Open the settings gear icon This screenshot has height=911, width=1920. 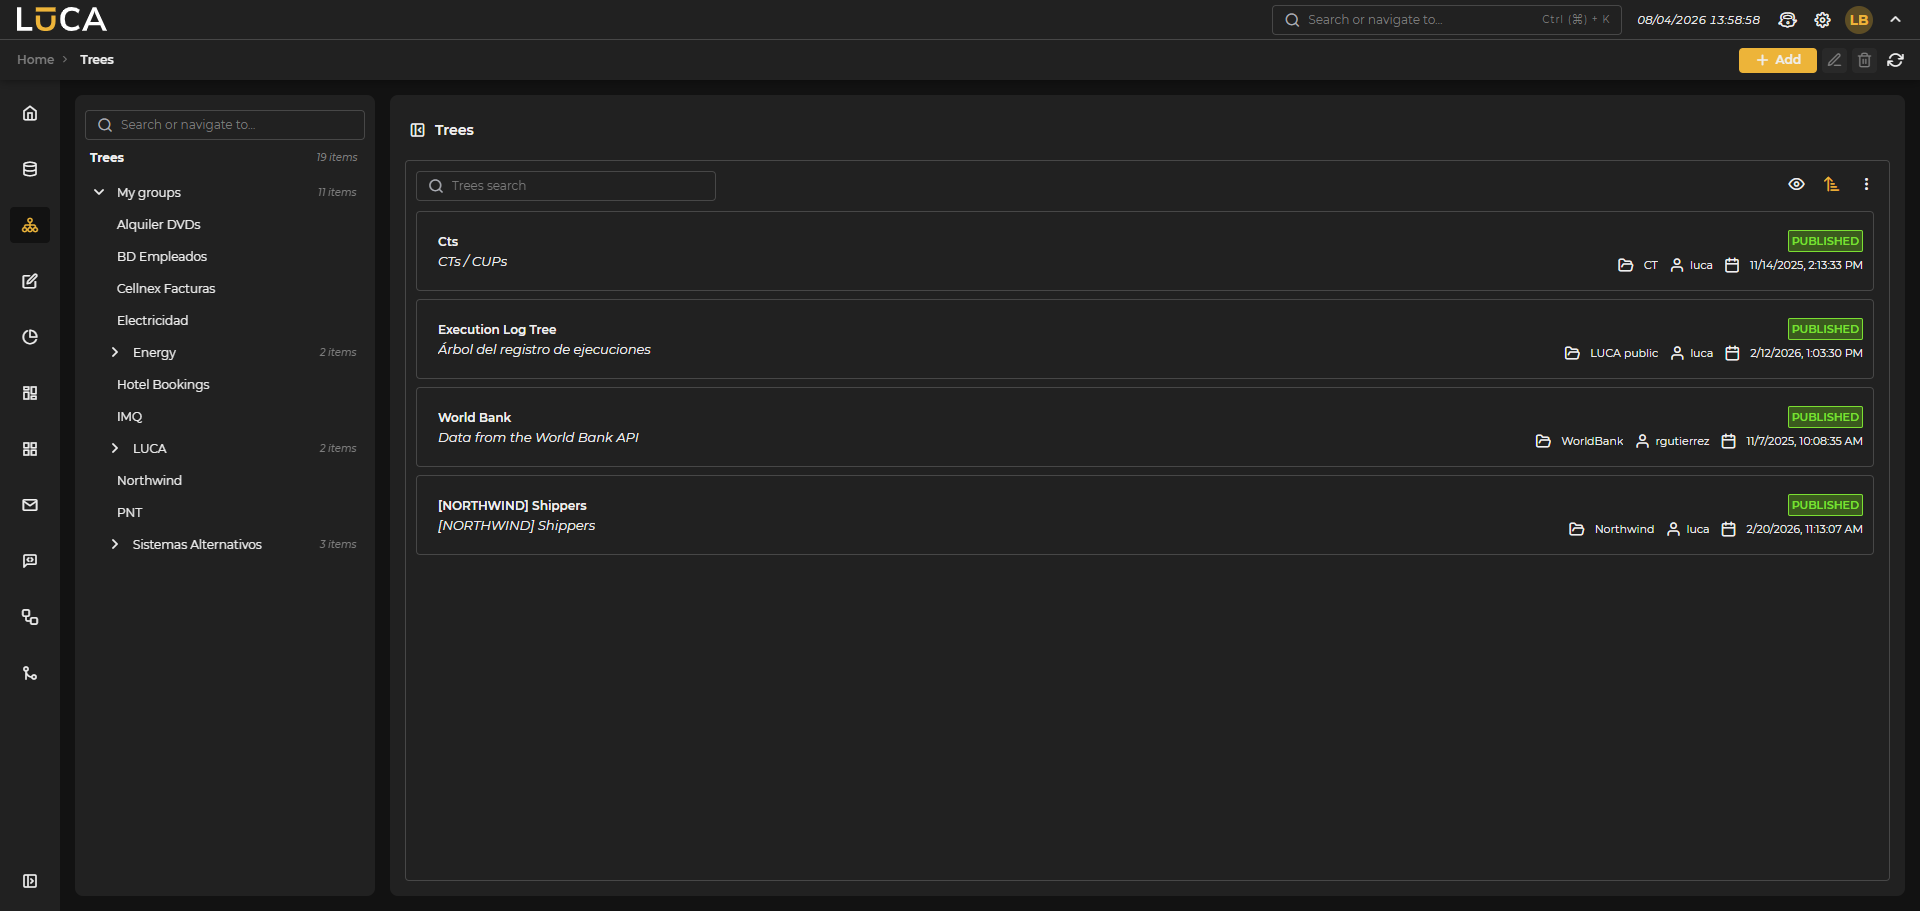(x=1822, y=20)
